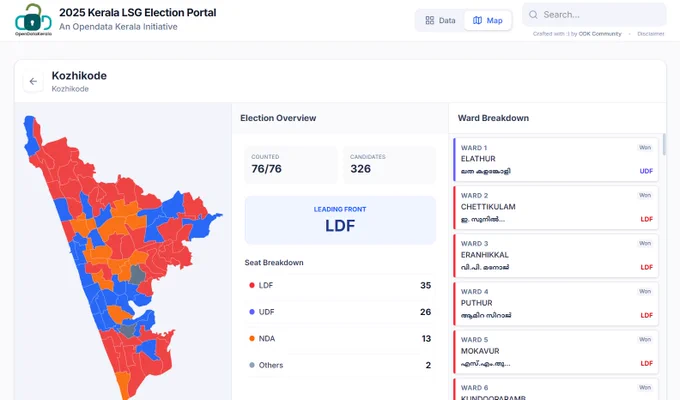Screen dimensions: 680x400
Task: Open the Disclaimer link
Action: point(651,34)
